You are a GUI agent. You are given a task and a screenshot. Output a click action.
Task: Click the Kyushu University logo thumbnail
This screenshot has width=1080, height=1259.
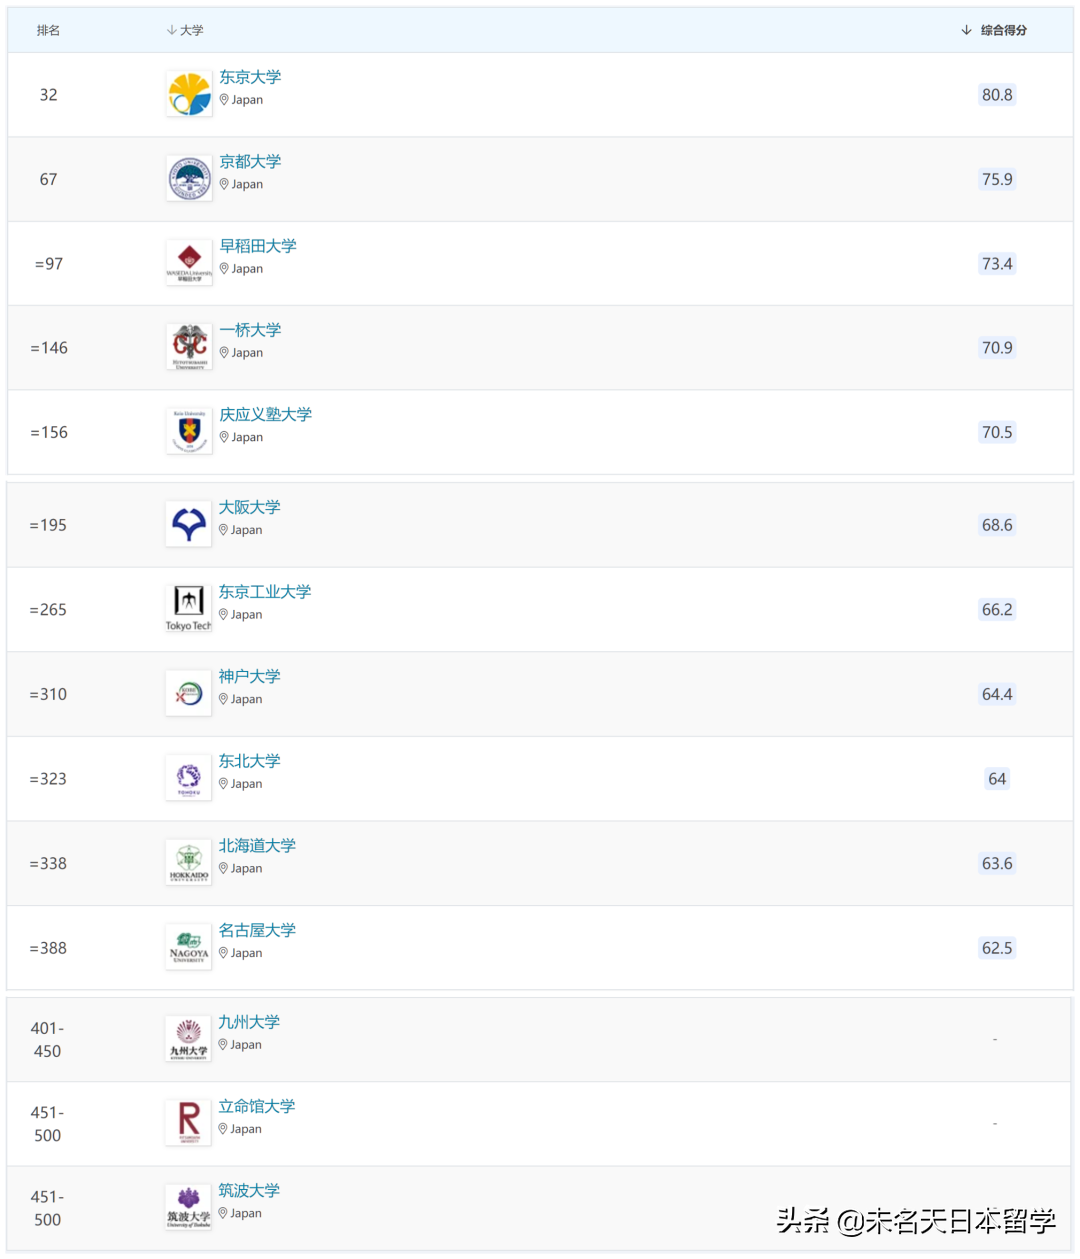189,1038
